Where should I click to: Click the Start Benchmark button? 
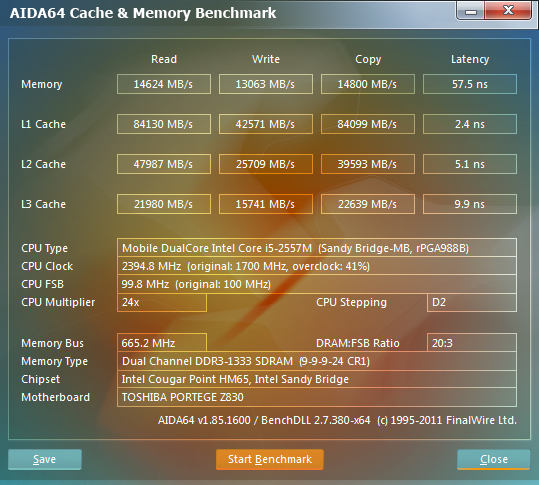click(x=270, y=459)
